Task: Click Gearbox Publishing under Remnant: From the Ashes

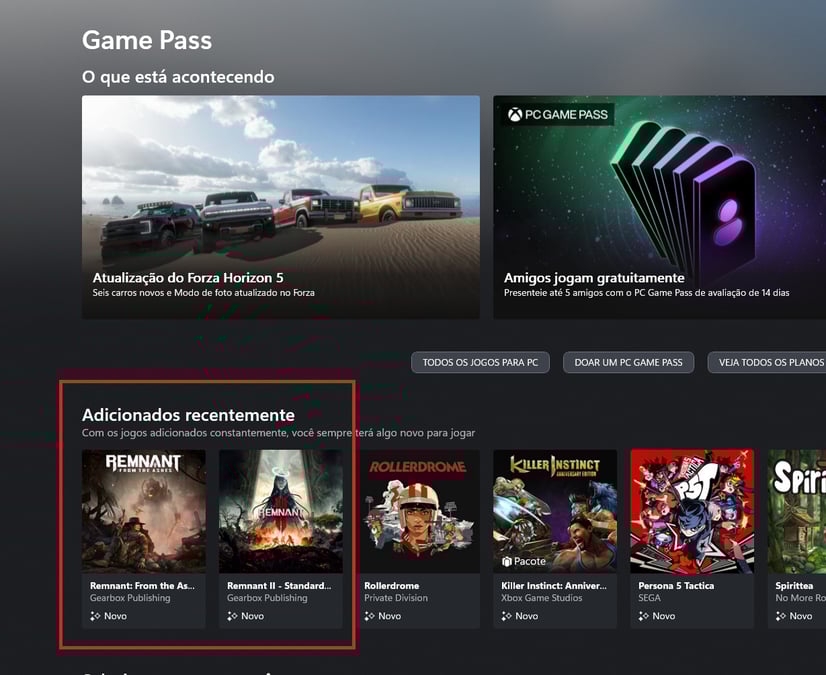Action: pyautogui.click(x=130, y=598)
